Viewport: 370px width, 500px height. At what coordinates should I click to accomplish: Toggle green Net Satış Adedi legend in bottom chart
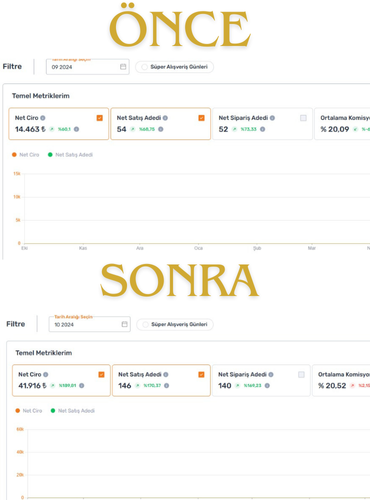pyautogui.click(x=73, y=411)
